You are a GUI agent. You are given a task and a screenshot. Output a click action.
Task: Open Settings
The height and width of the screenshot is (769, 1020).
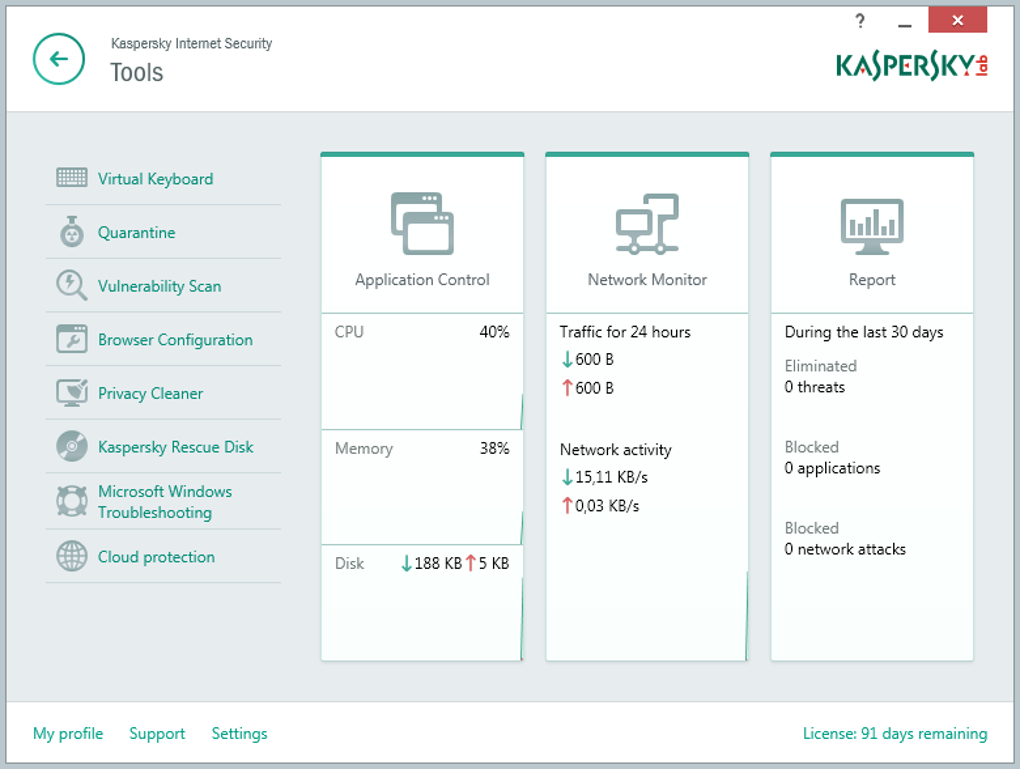tap(239, 733)
